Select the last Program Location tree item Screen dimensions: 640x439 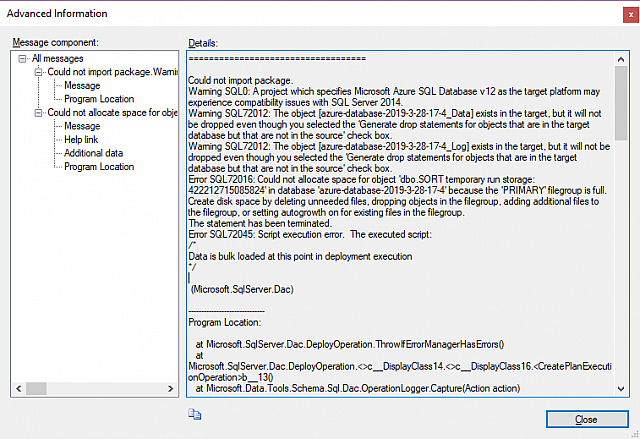click(98, 167)
